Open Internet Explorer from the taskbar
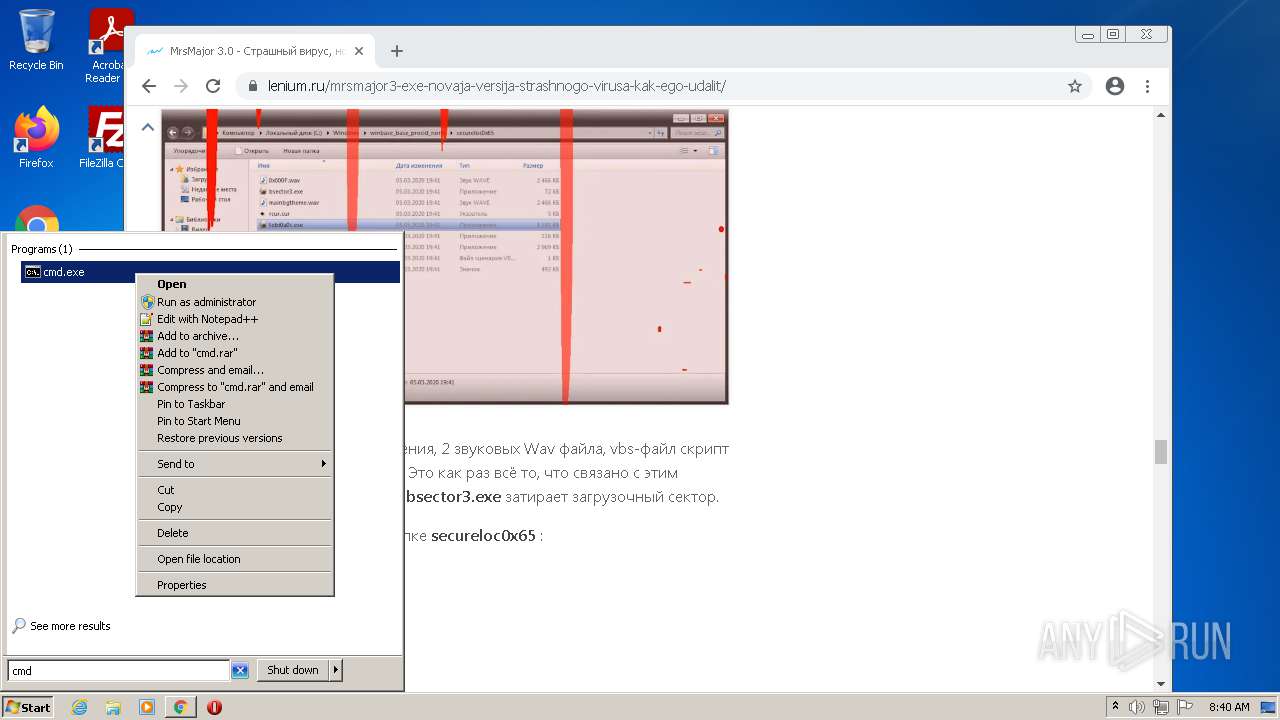 pyautogui.click(x=79, y=707)
